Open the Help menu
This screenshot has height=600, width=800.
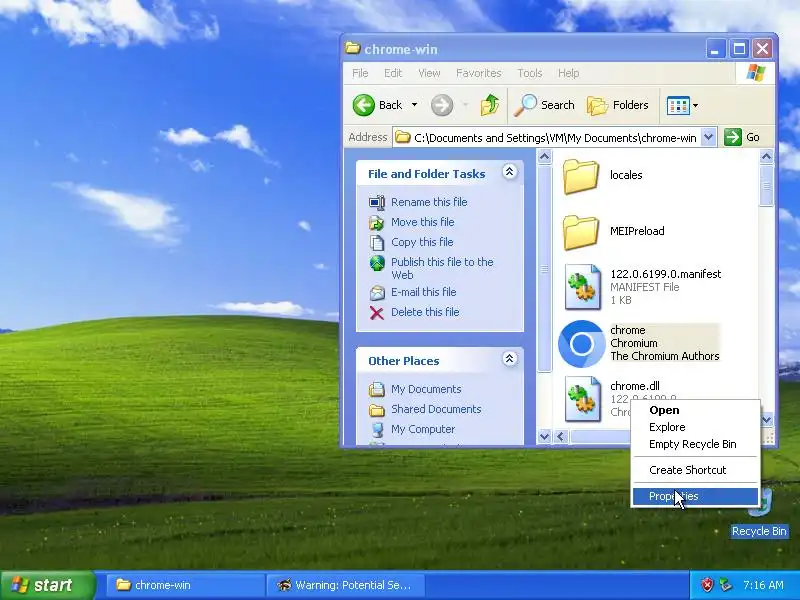[568, 73]
